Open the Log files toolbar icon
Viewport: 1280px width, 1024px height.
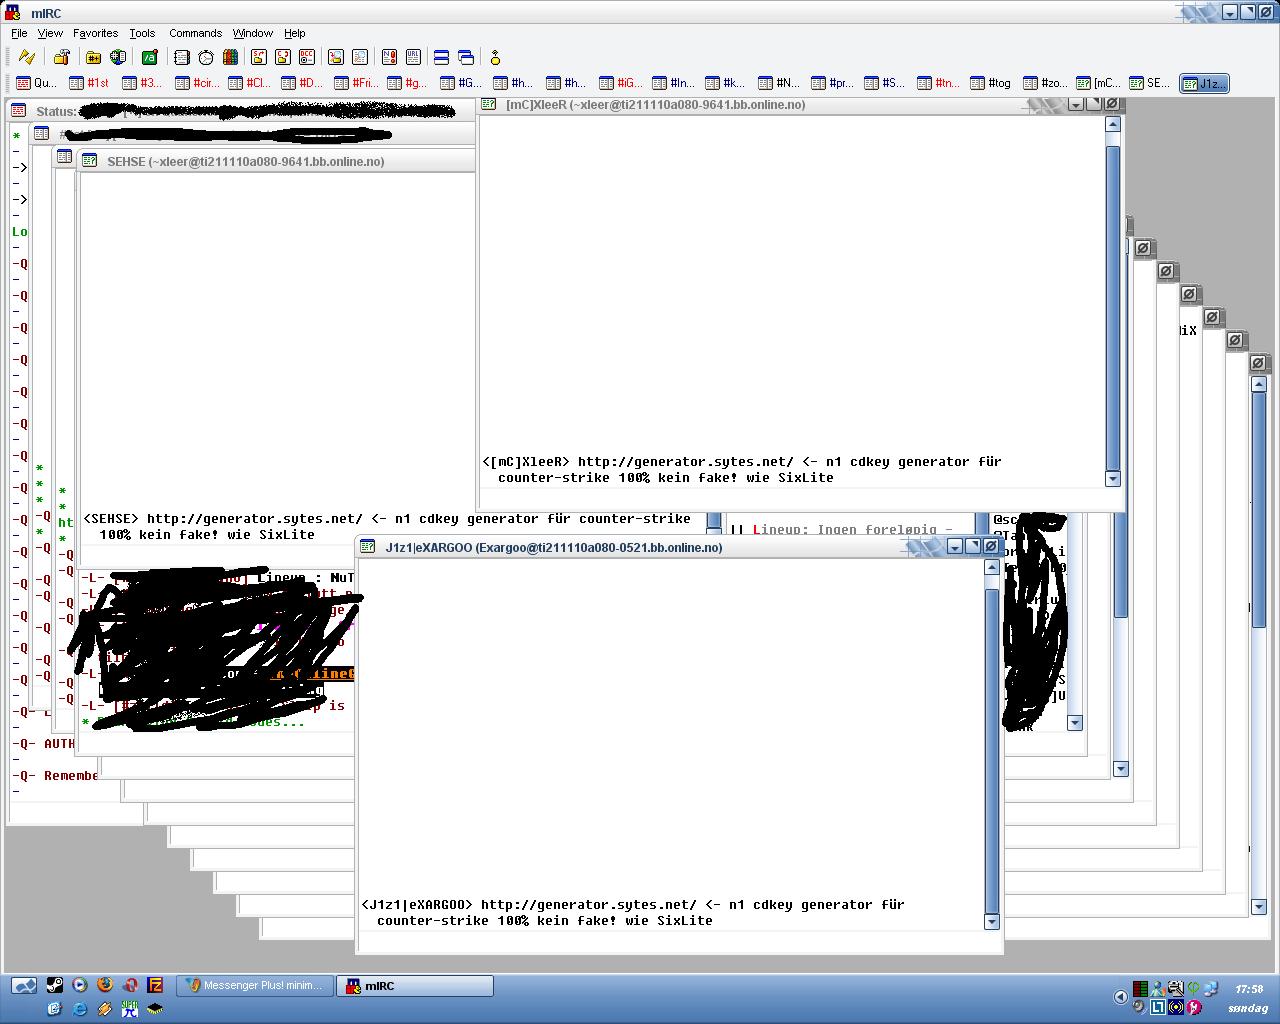(360, 57)
